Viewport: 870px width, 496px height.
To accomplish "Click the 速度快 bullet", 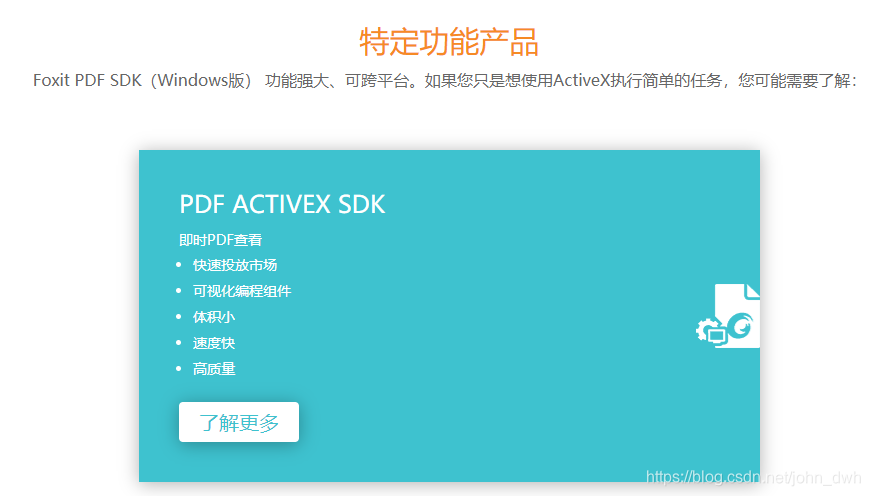I will pos(214,343).
